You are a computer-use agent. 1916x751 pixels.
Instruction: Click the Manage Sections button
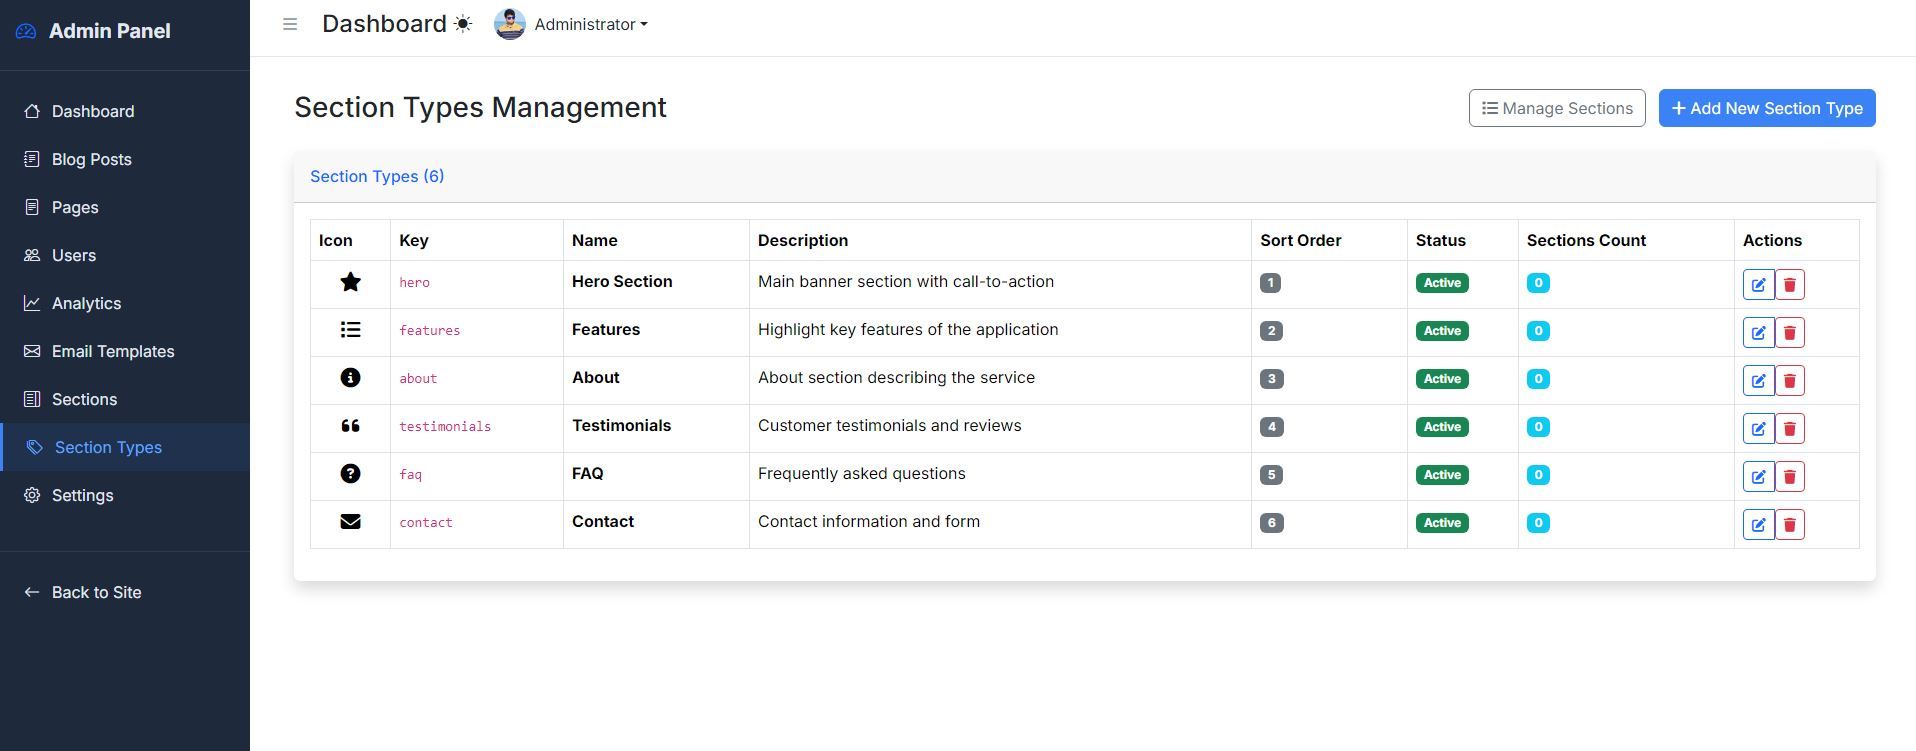tap(1556, 108)
